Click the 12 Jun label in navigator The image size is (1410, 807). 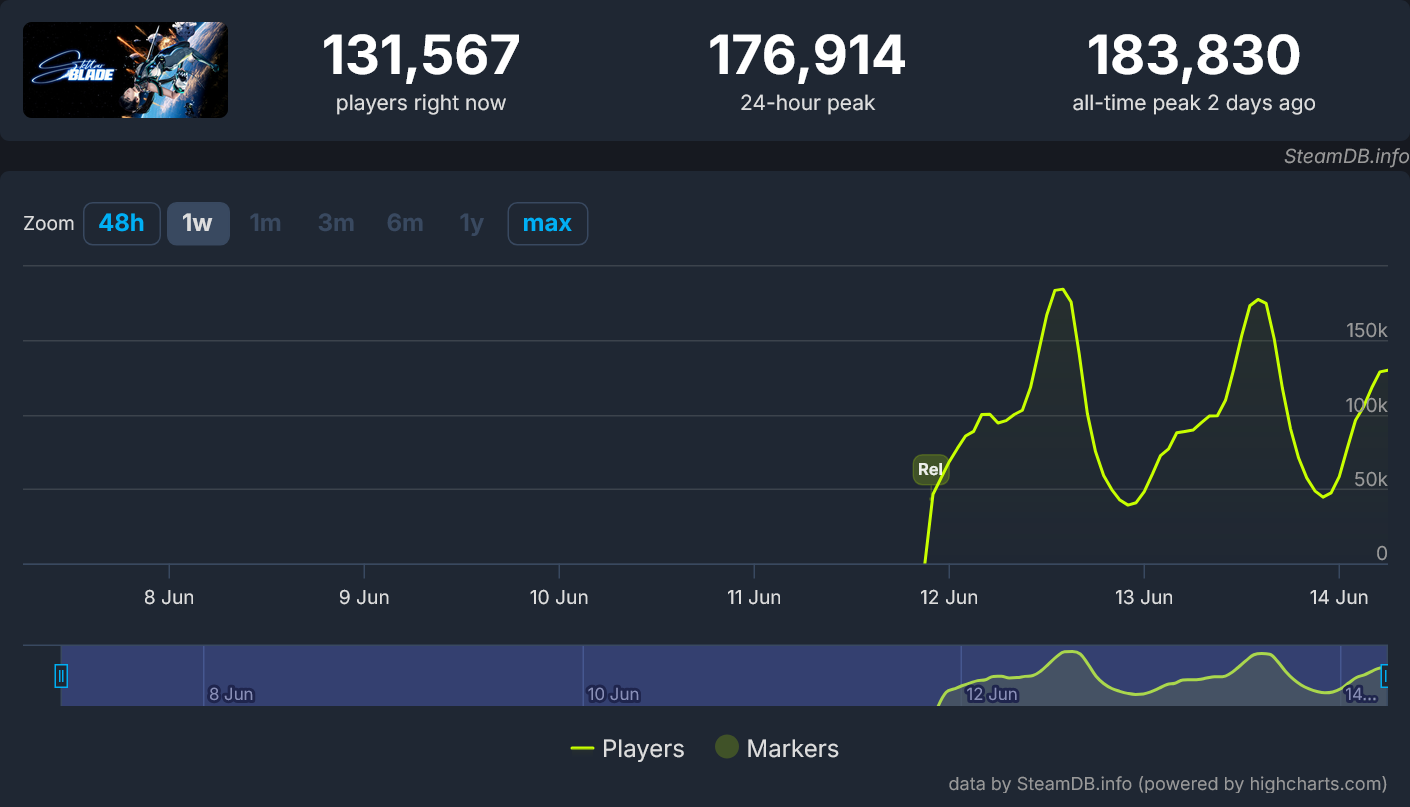coord(992,694)
